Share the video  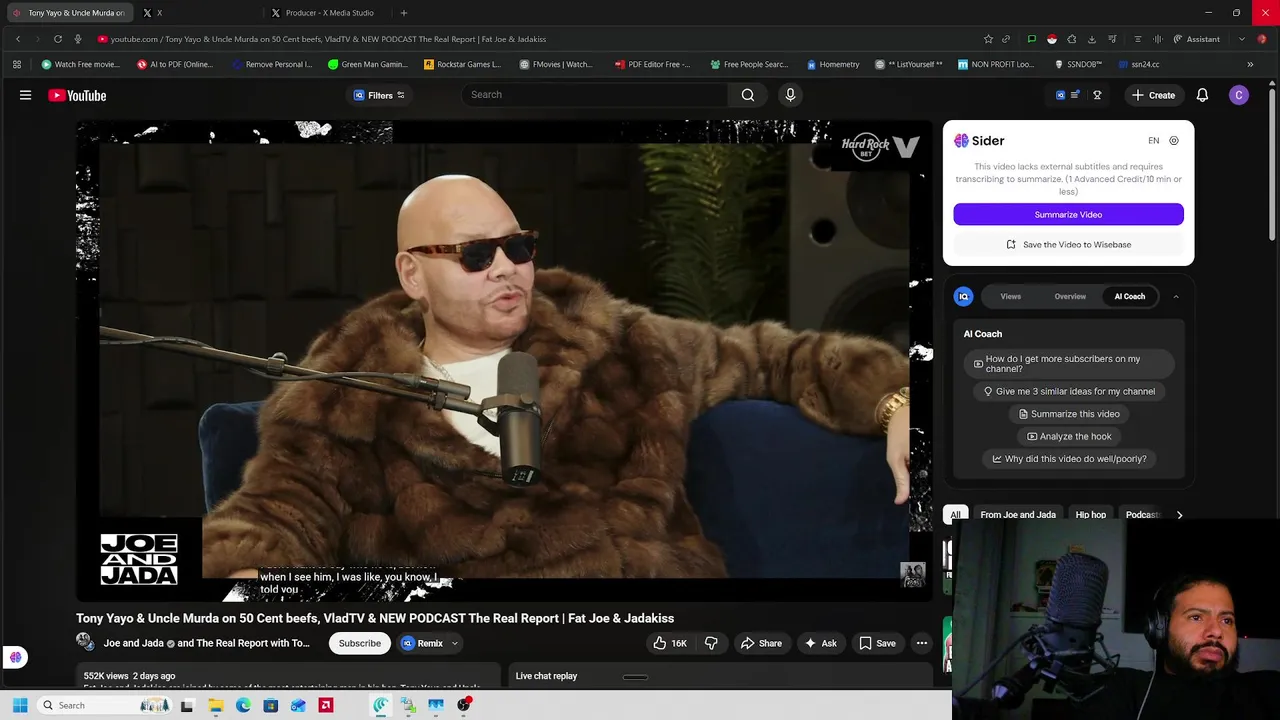[x=760, y=643]
